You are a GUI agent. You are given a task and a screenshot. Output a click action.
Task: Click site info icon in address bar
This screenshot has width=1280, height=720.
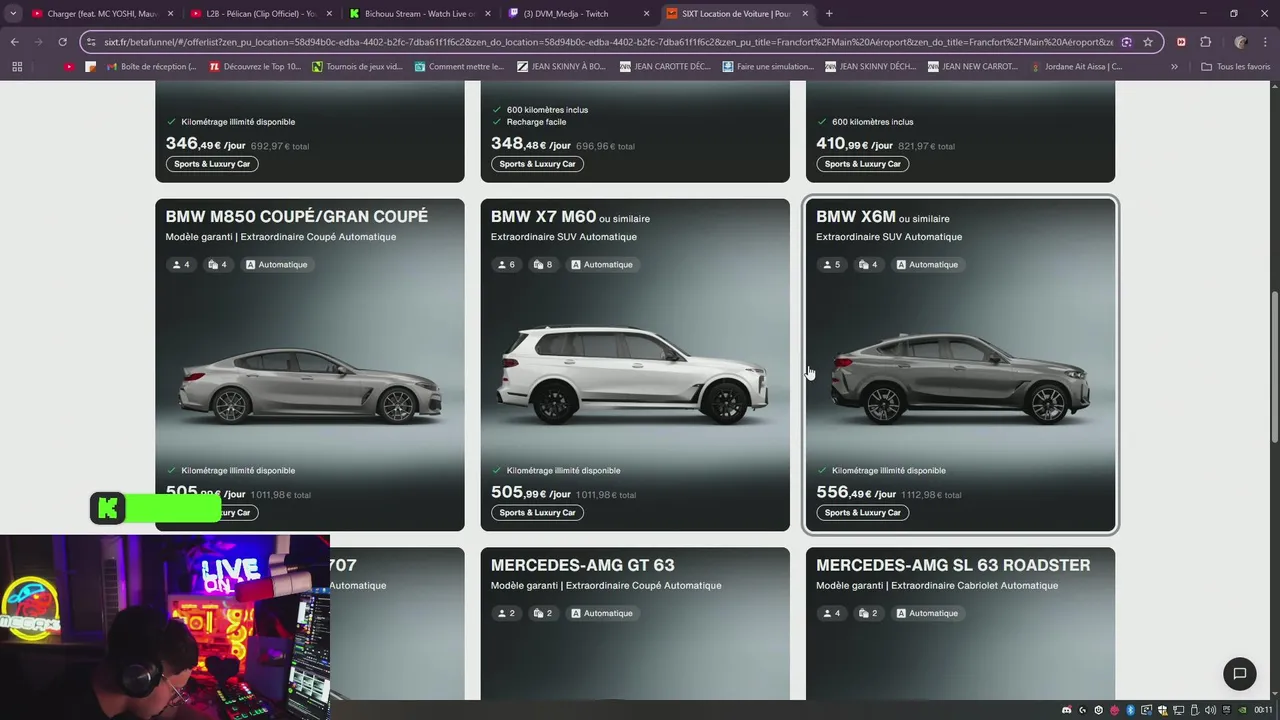92,42
